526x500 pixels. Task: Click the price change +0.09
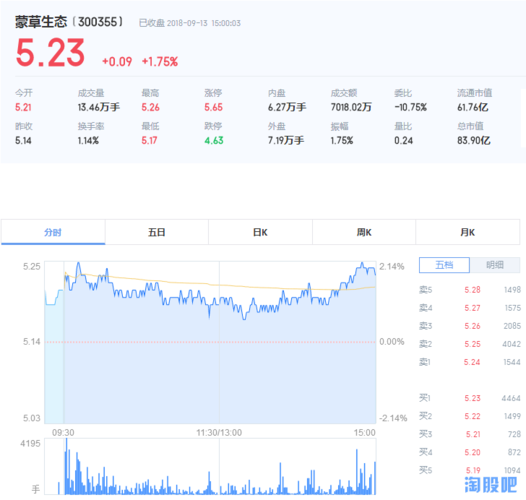click(x=117, y=62)
